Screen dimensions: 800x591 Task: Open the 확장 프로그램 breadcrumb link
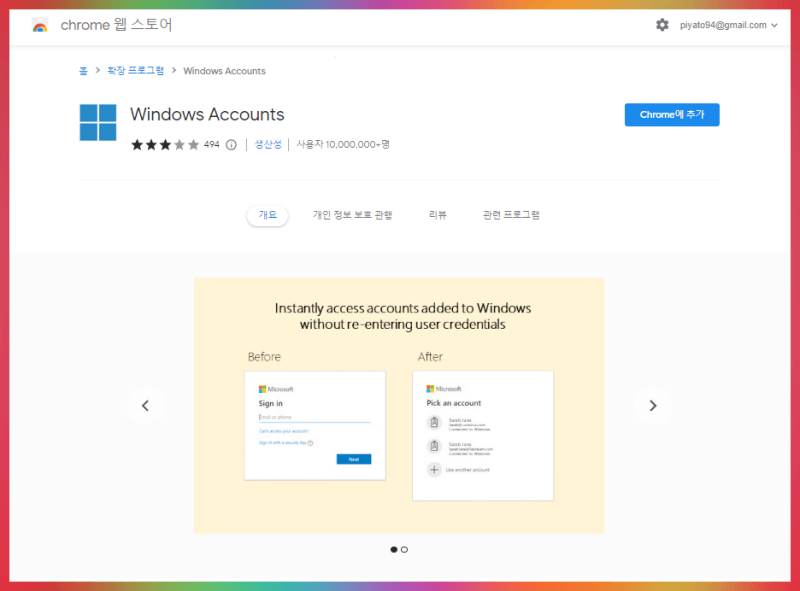[x=135, y=71]
